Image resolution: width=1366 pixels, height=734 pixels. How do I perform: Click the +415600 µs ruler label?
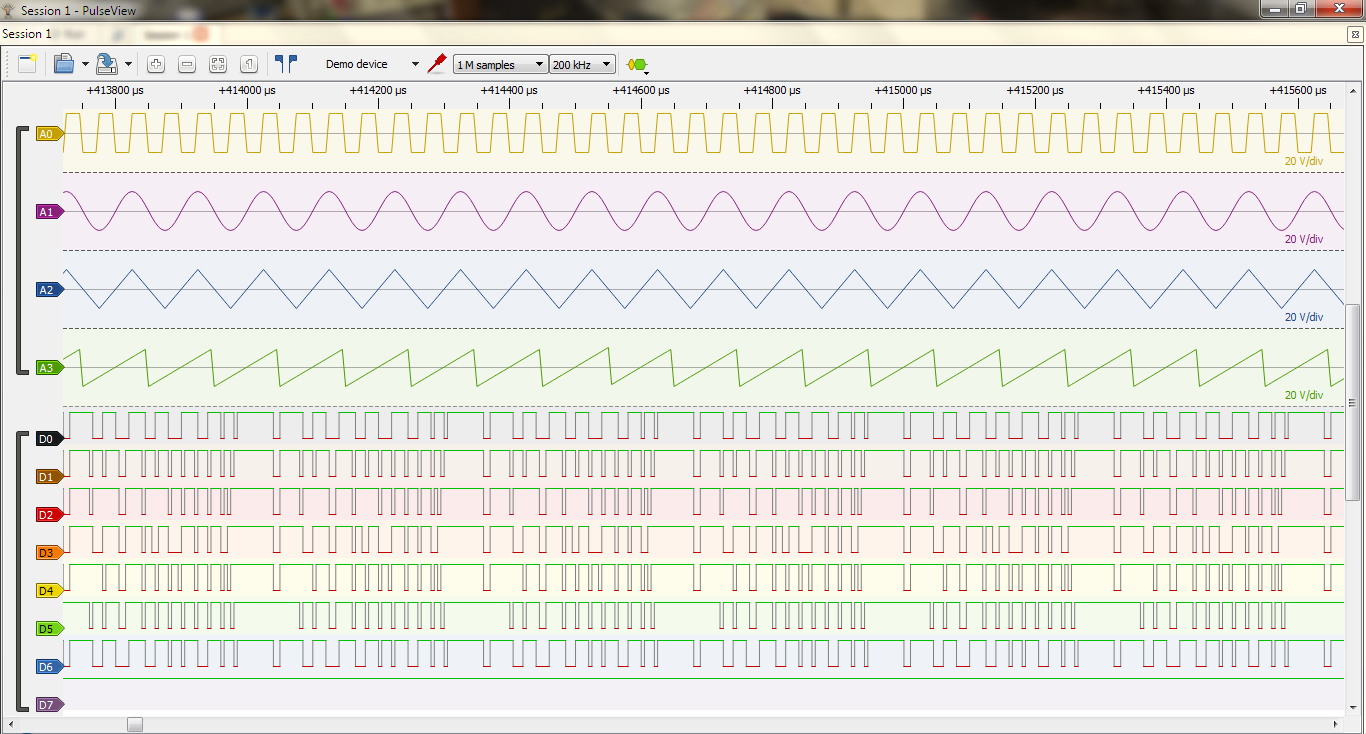point(1297,90)
